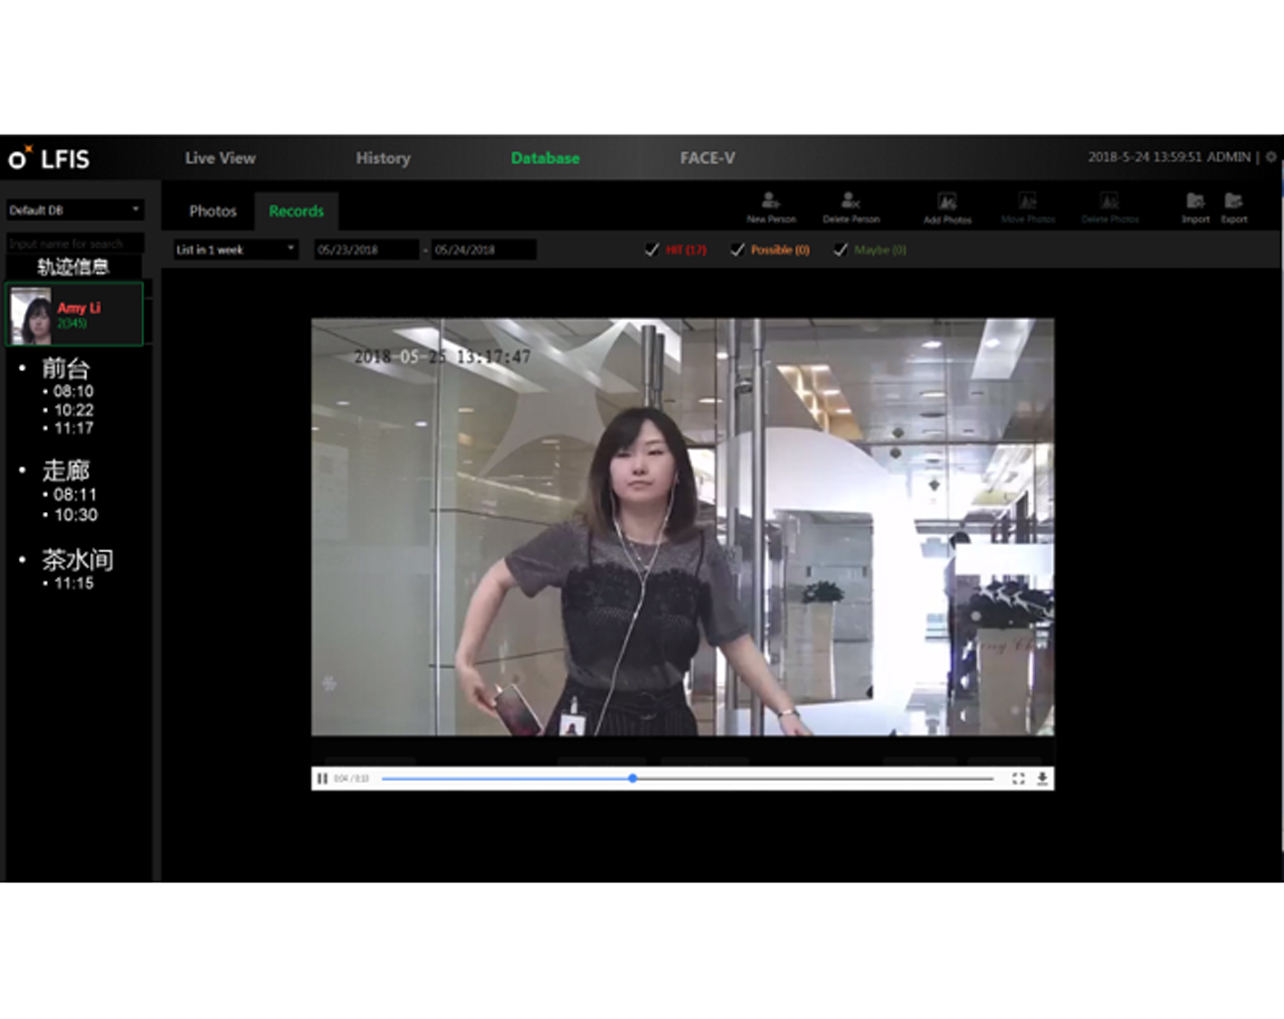Enter fullscreen mode for the video
Image resolution: width=1284 pixels, height=1019 pixels.
pos(1018,778)
